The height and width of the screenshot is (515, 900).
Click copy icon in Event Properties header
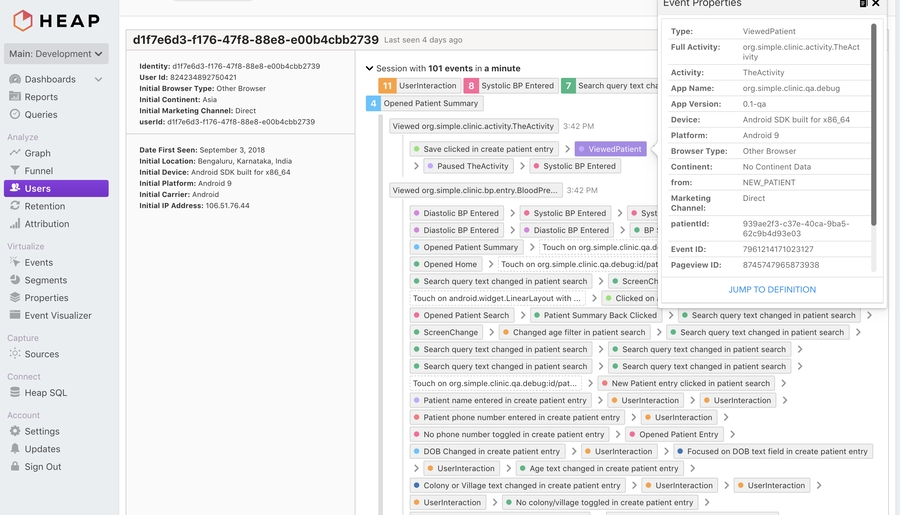point(863,4)
